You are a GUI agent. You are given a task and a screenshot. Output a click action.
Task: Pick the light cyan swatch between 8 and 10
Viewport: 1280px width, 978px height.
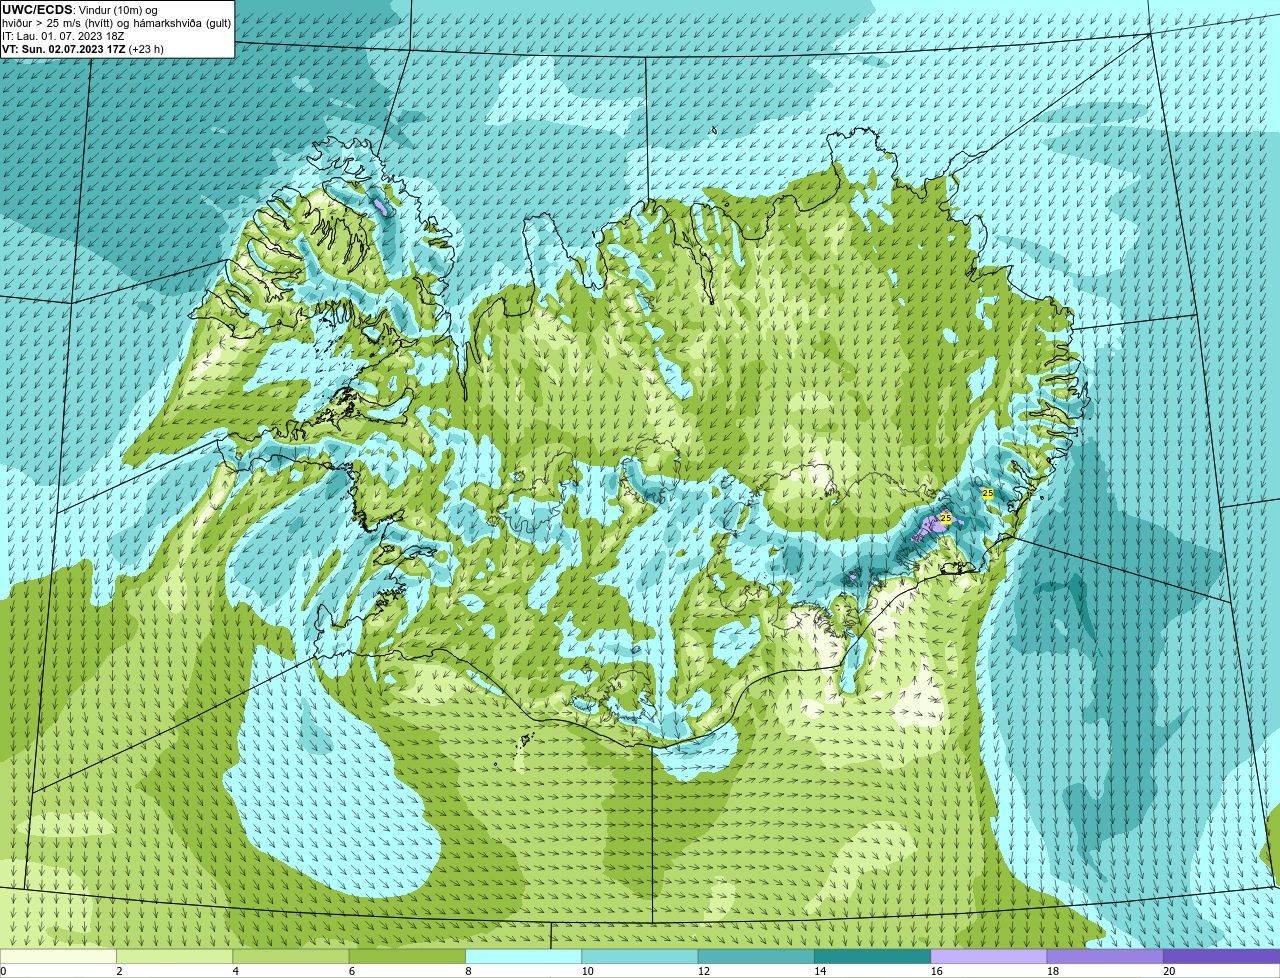pos(523,957)
